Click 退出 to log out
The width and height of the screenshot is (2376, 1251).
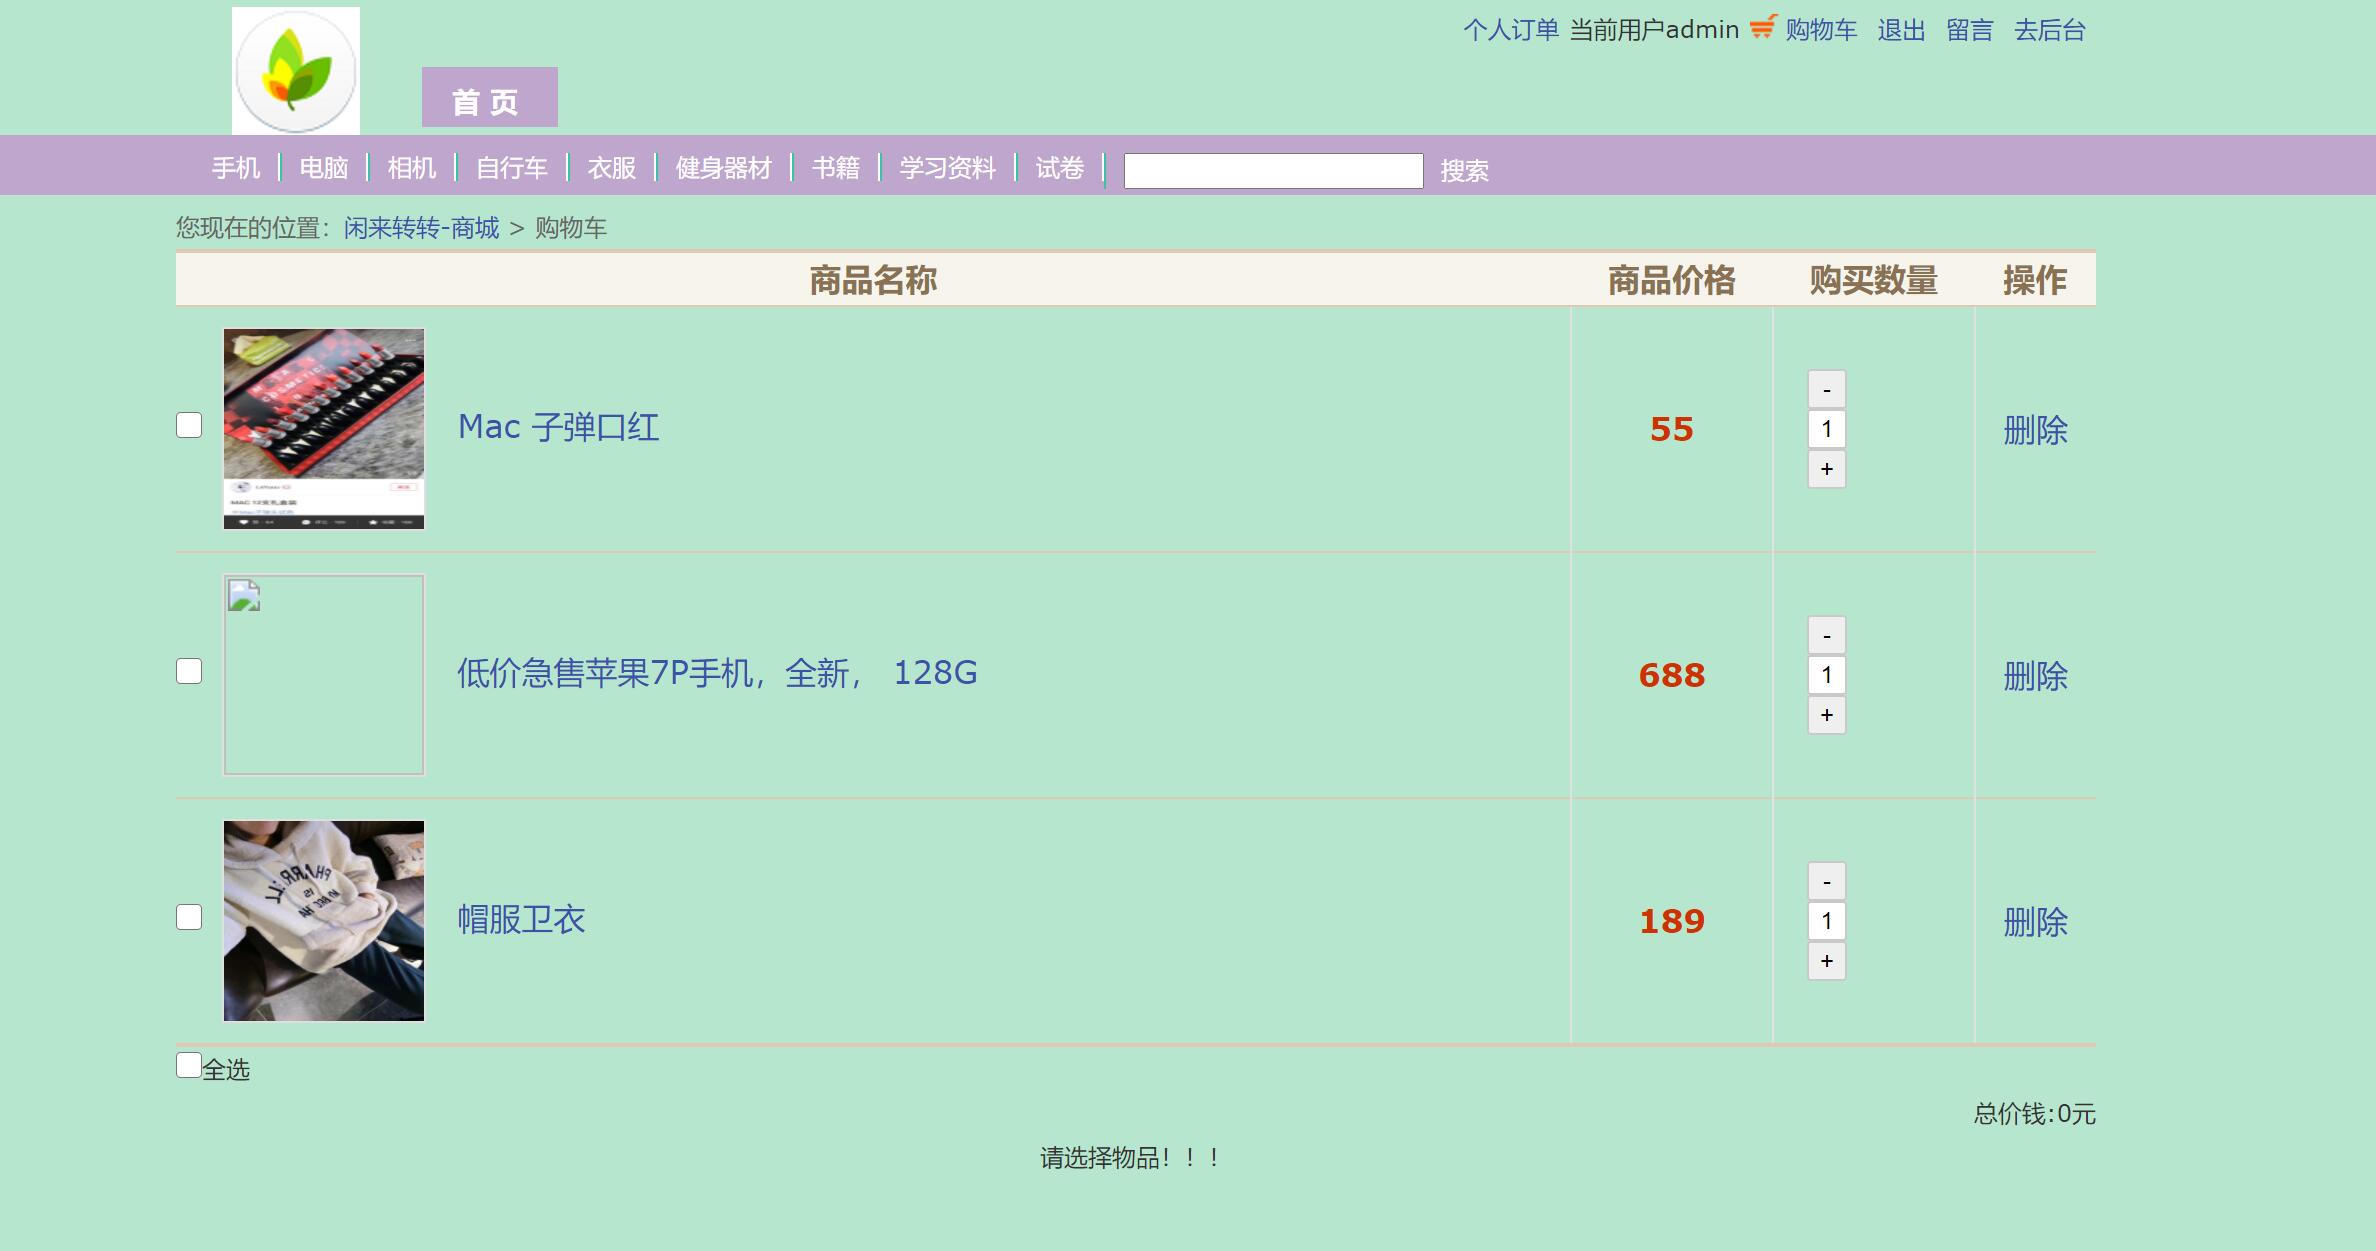tap(1901, 30)
